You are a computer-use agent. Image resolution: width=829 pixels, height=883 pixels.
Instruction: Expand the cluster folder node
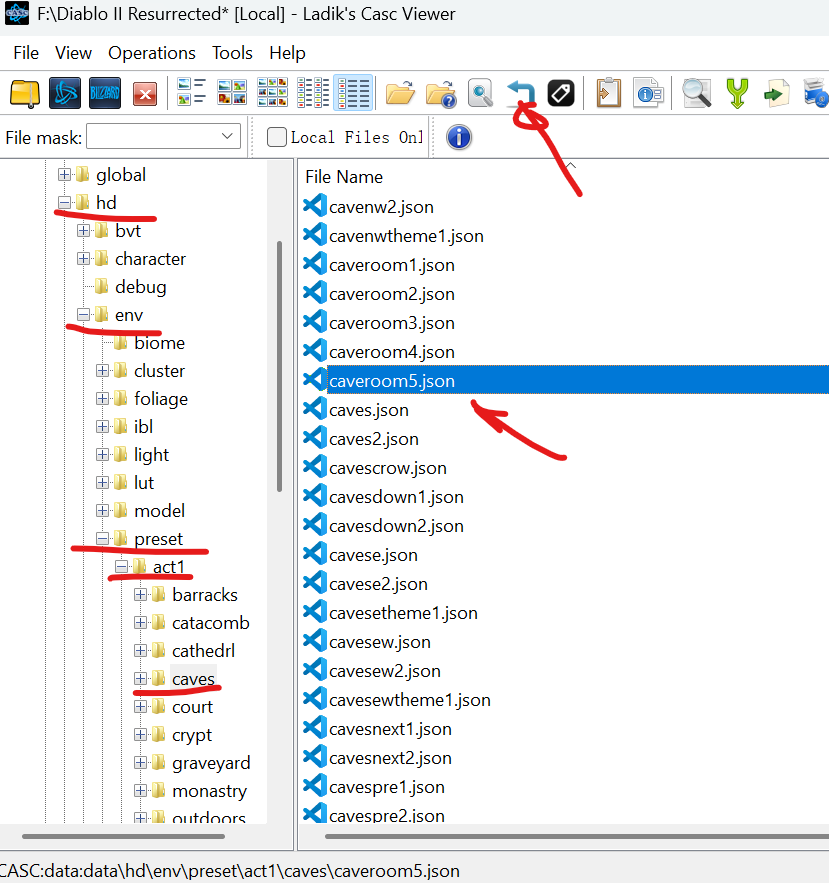tap(102, 371)
